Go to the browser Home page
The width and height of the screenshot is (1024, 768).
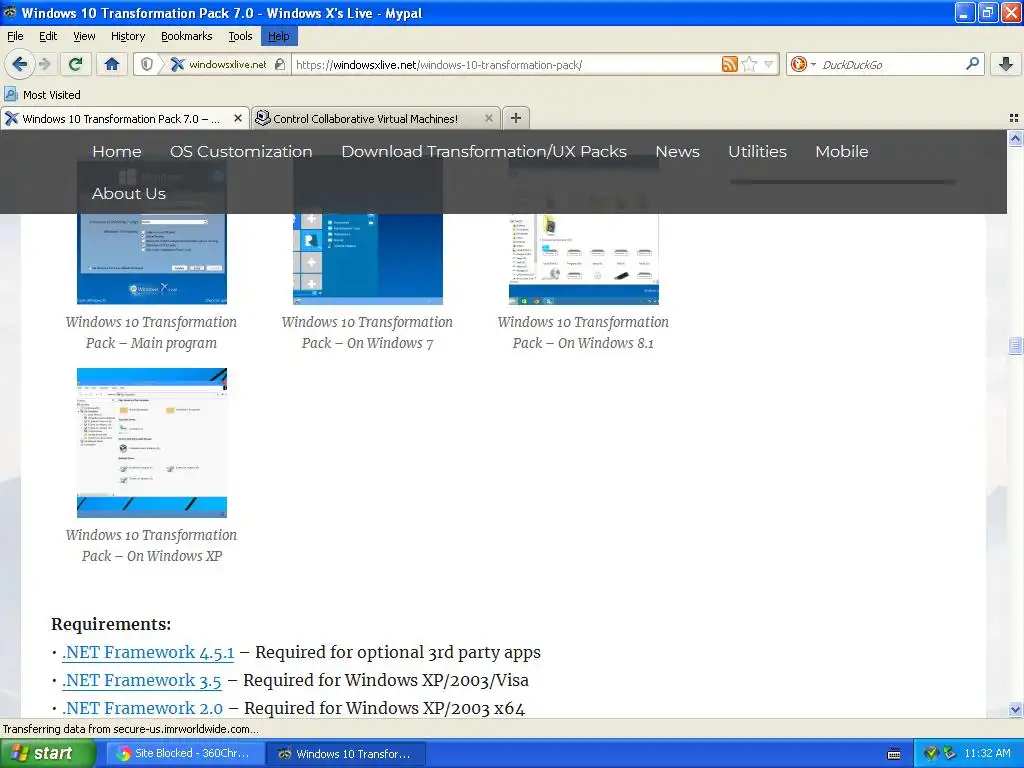click(x=112, y=64)
